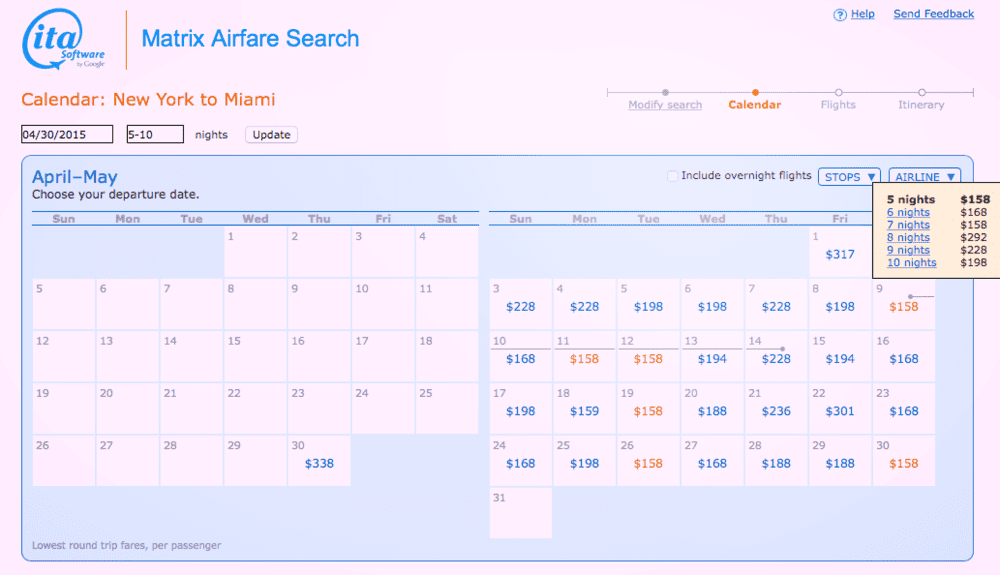
Task: Select May 10 fare $168
Action: (520, 359)
